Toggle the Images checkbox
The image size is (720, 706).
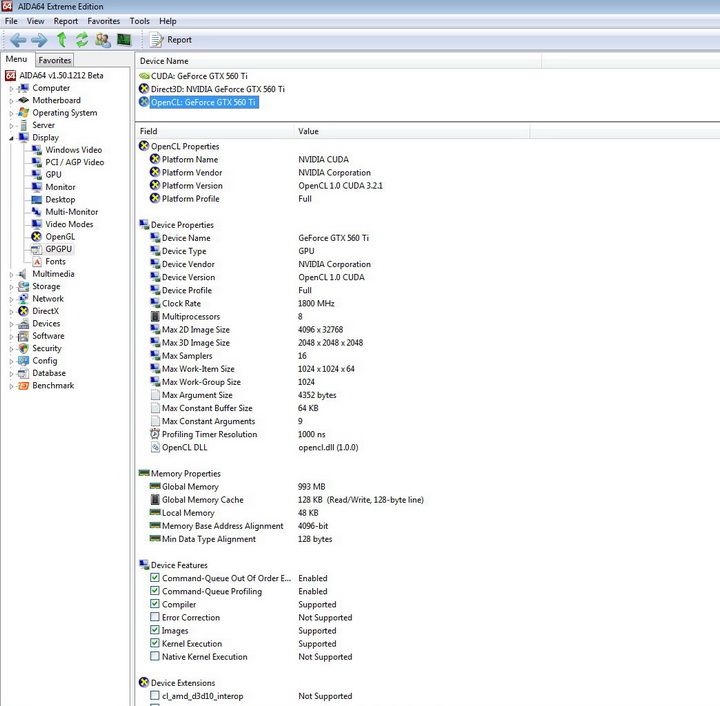point(155,630)
